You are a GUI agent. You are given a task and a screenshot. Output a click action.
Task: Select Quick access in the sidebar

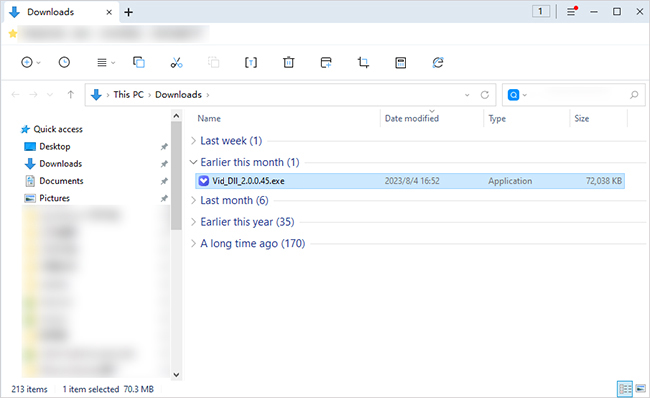pyautogui.click(x=58, y=129)
